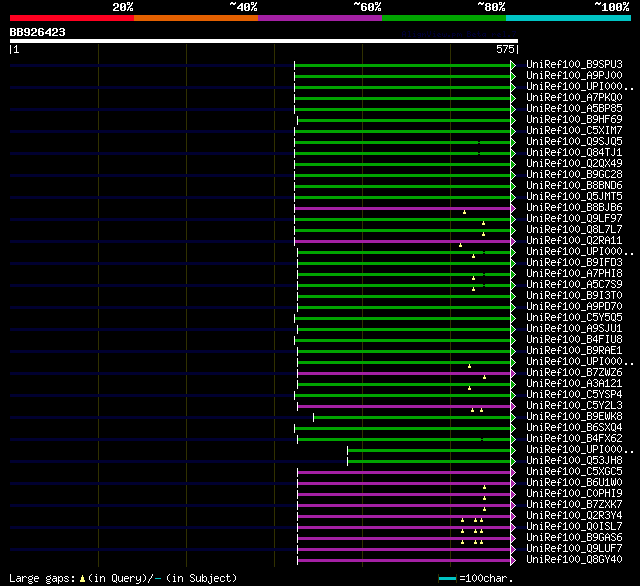
Task: Select the UniRef100_Q2RA11 label
Action: (x=574, y=241)
